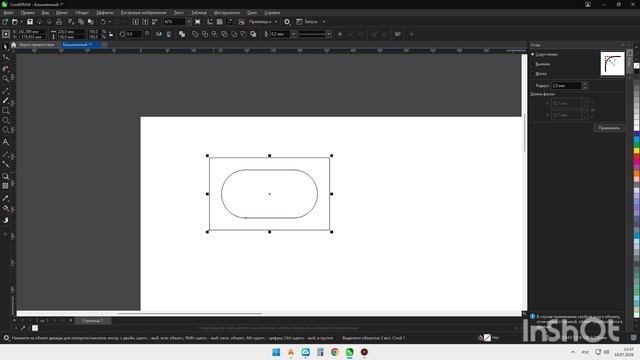Click the Запуск launcher button
This screenshot has width=640, height=360.
pos(308,22)
